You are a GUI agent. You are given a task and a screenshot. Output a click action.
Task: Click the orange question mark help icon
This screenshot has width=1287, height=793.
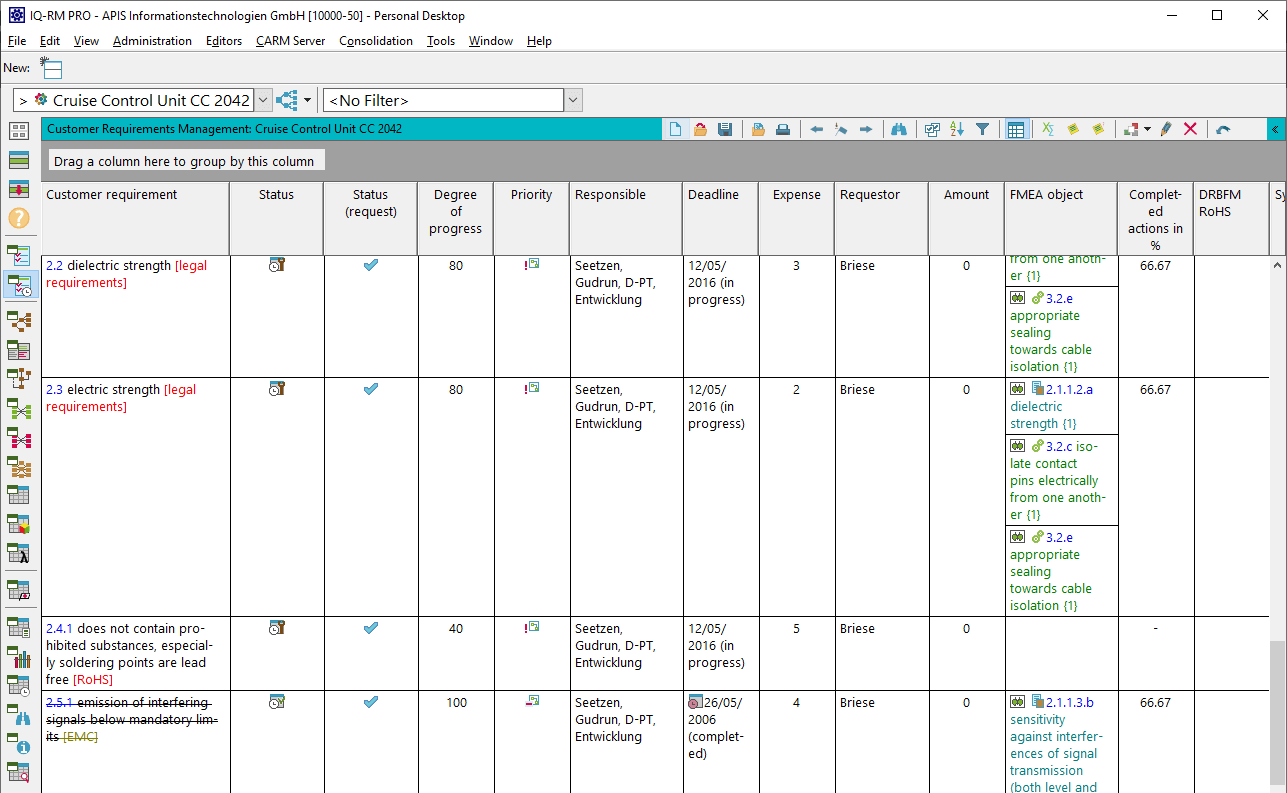coord(19,218)
